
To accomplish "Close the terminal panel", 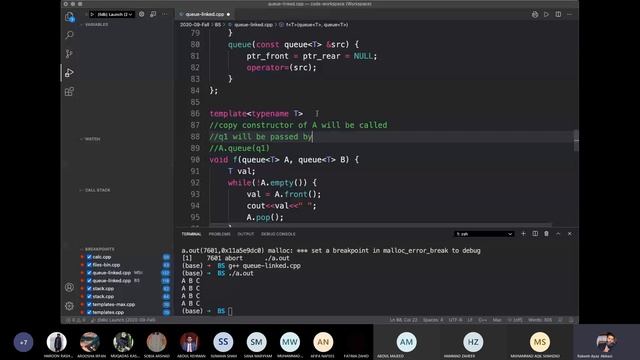I will (570, 234).
